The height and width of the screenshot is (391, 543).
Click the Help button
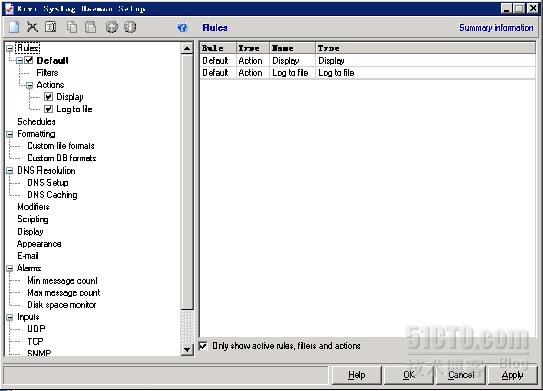tap(357, 375)
